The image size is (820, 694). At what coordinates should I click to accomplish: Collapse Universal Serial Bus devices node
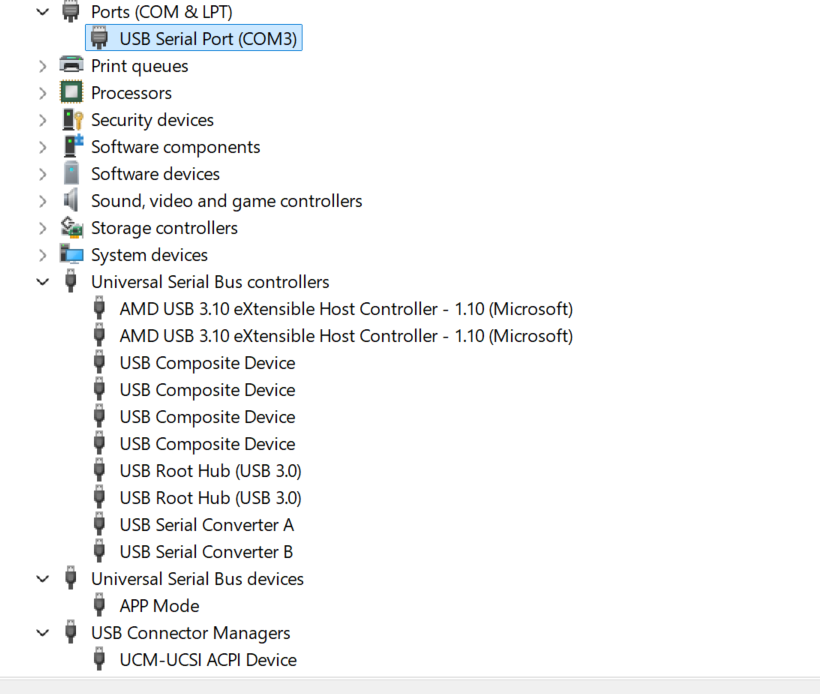(42, 579)
